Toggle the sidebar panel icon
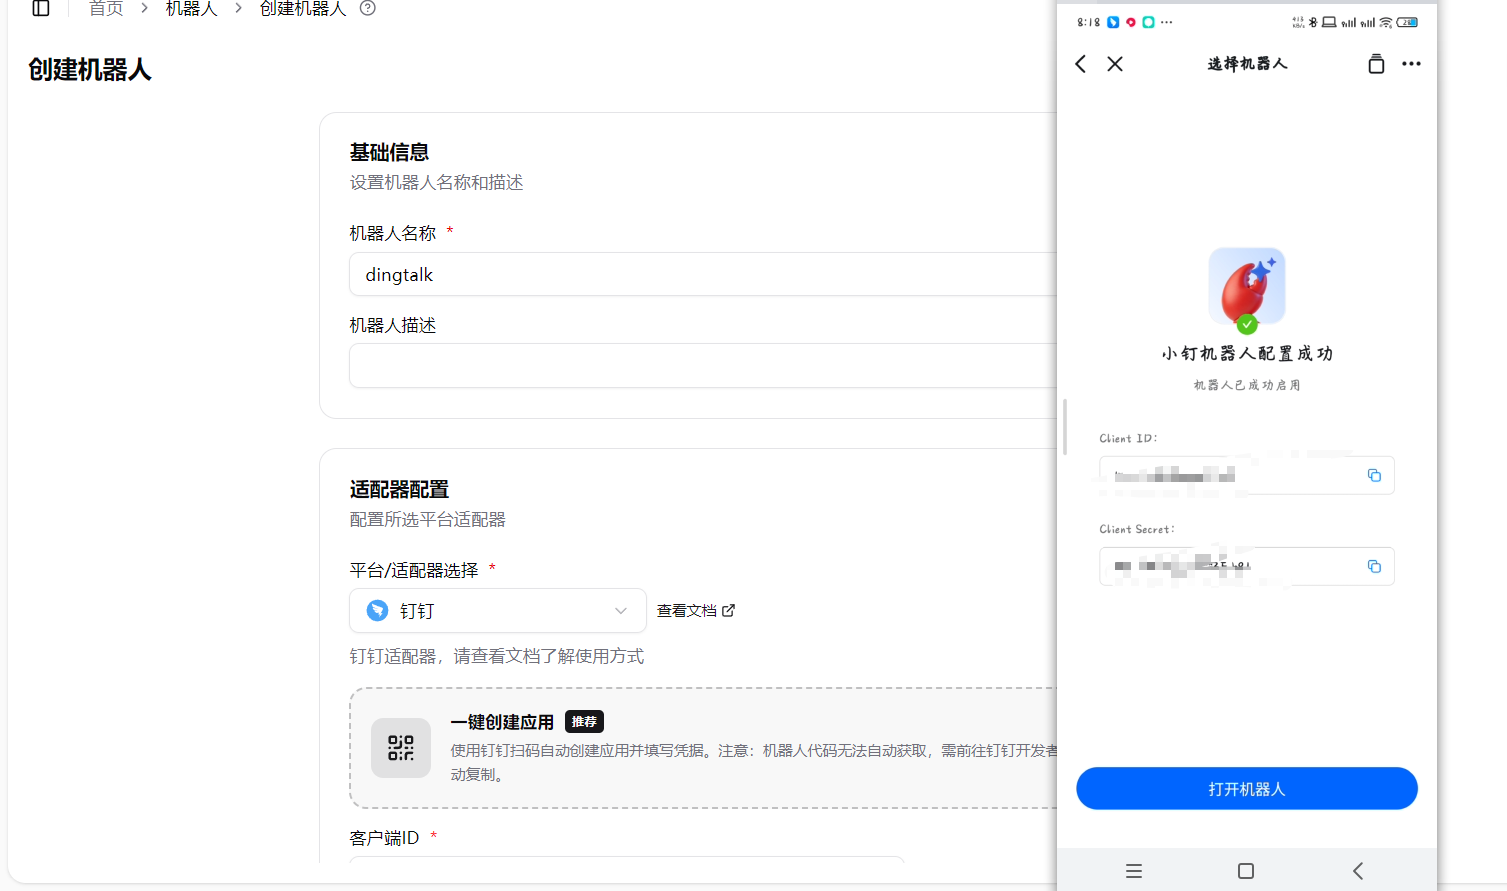Screen dimensions: 1507x891 (x=41, y=8)
